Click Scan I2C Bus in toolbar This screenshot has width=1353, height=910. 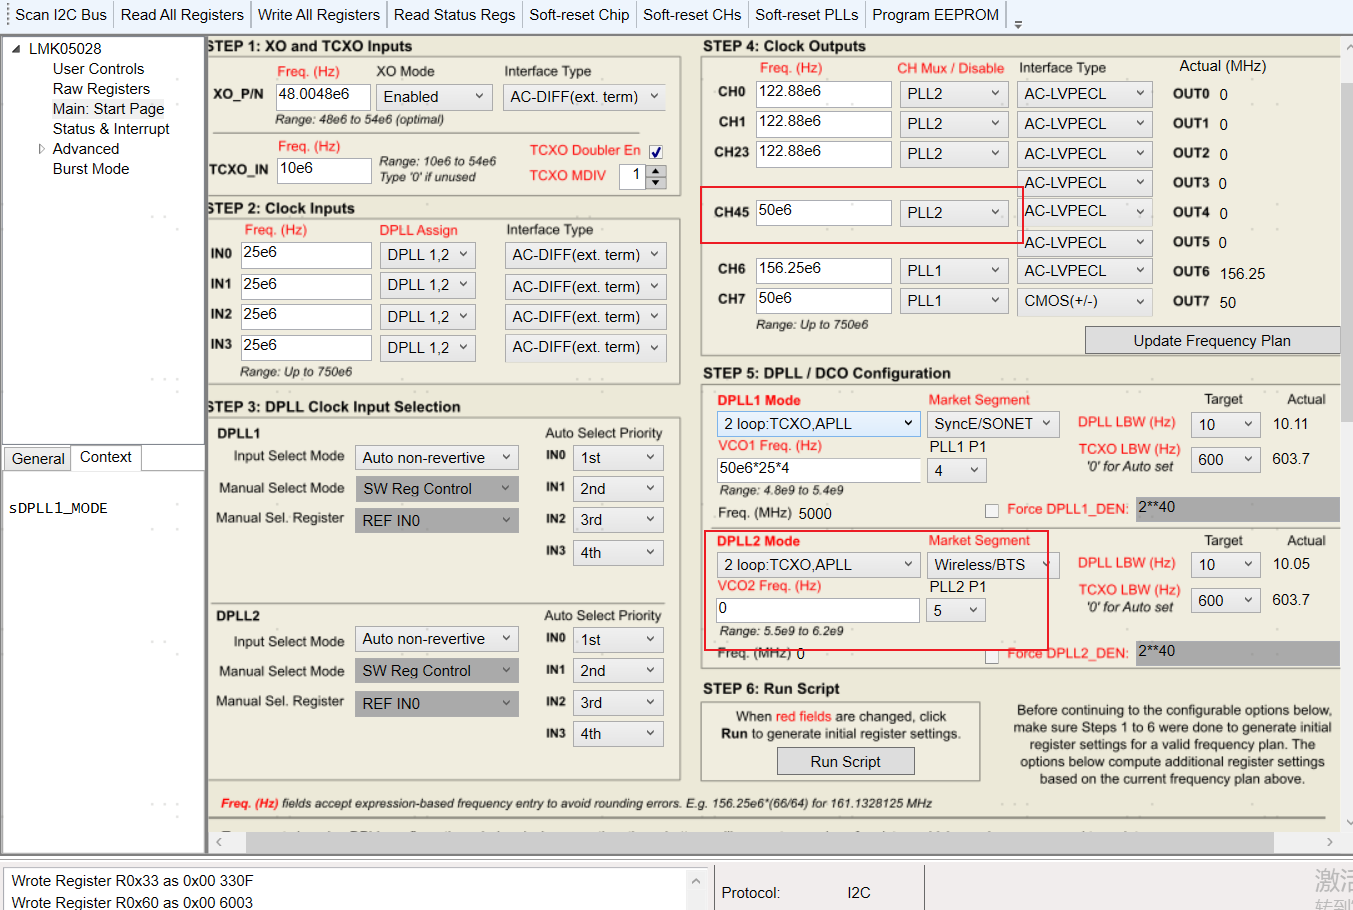(61, 15)
